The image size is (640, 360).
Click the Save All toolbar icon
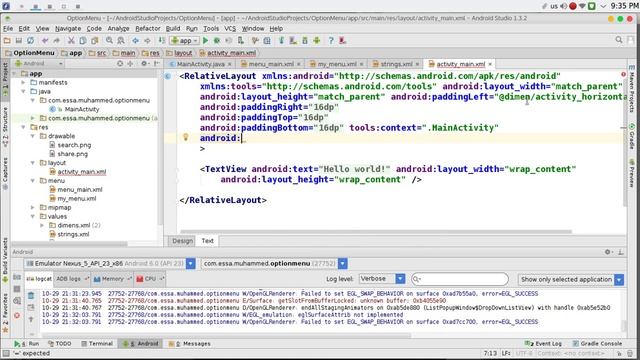pyautogui.click(x=18, y=40)
